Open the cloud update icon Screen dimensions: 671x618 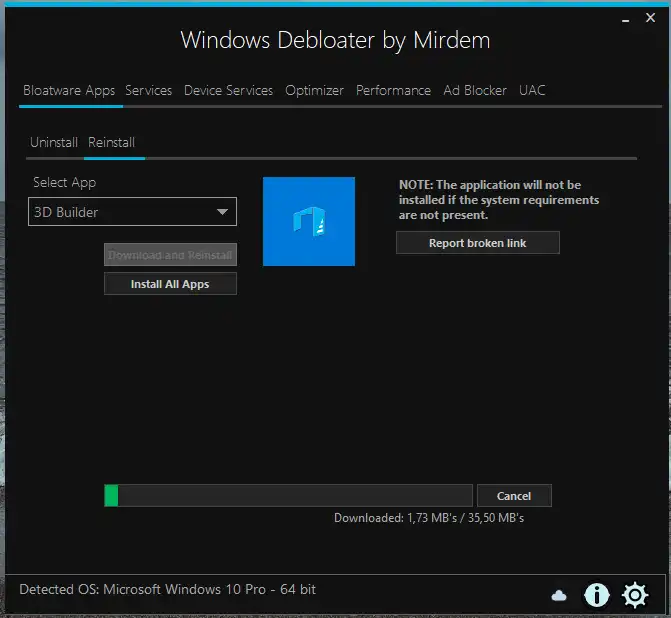pos(559,595)
